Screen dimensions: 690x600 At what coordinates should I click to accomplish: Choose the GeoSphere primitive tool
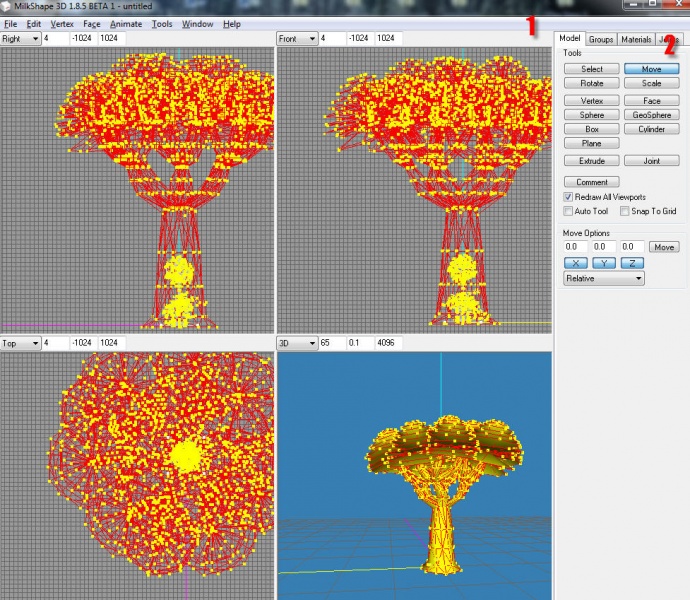[651, 115]
